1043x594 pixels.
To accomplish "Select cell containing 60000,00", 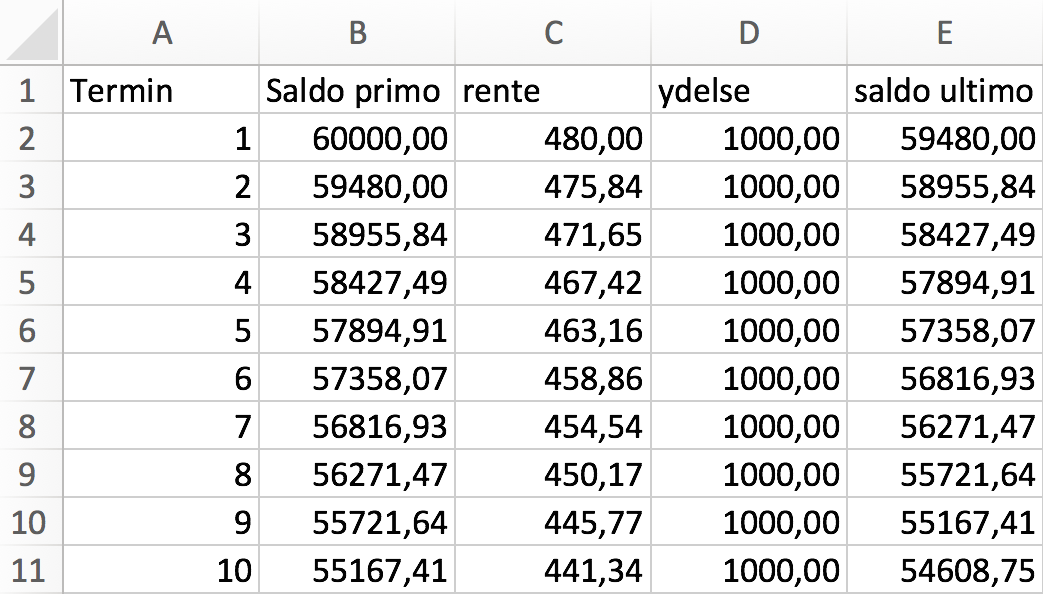I will point(357,138).
